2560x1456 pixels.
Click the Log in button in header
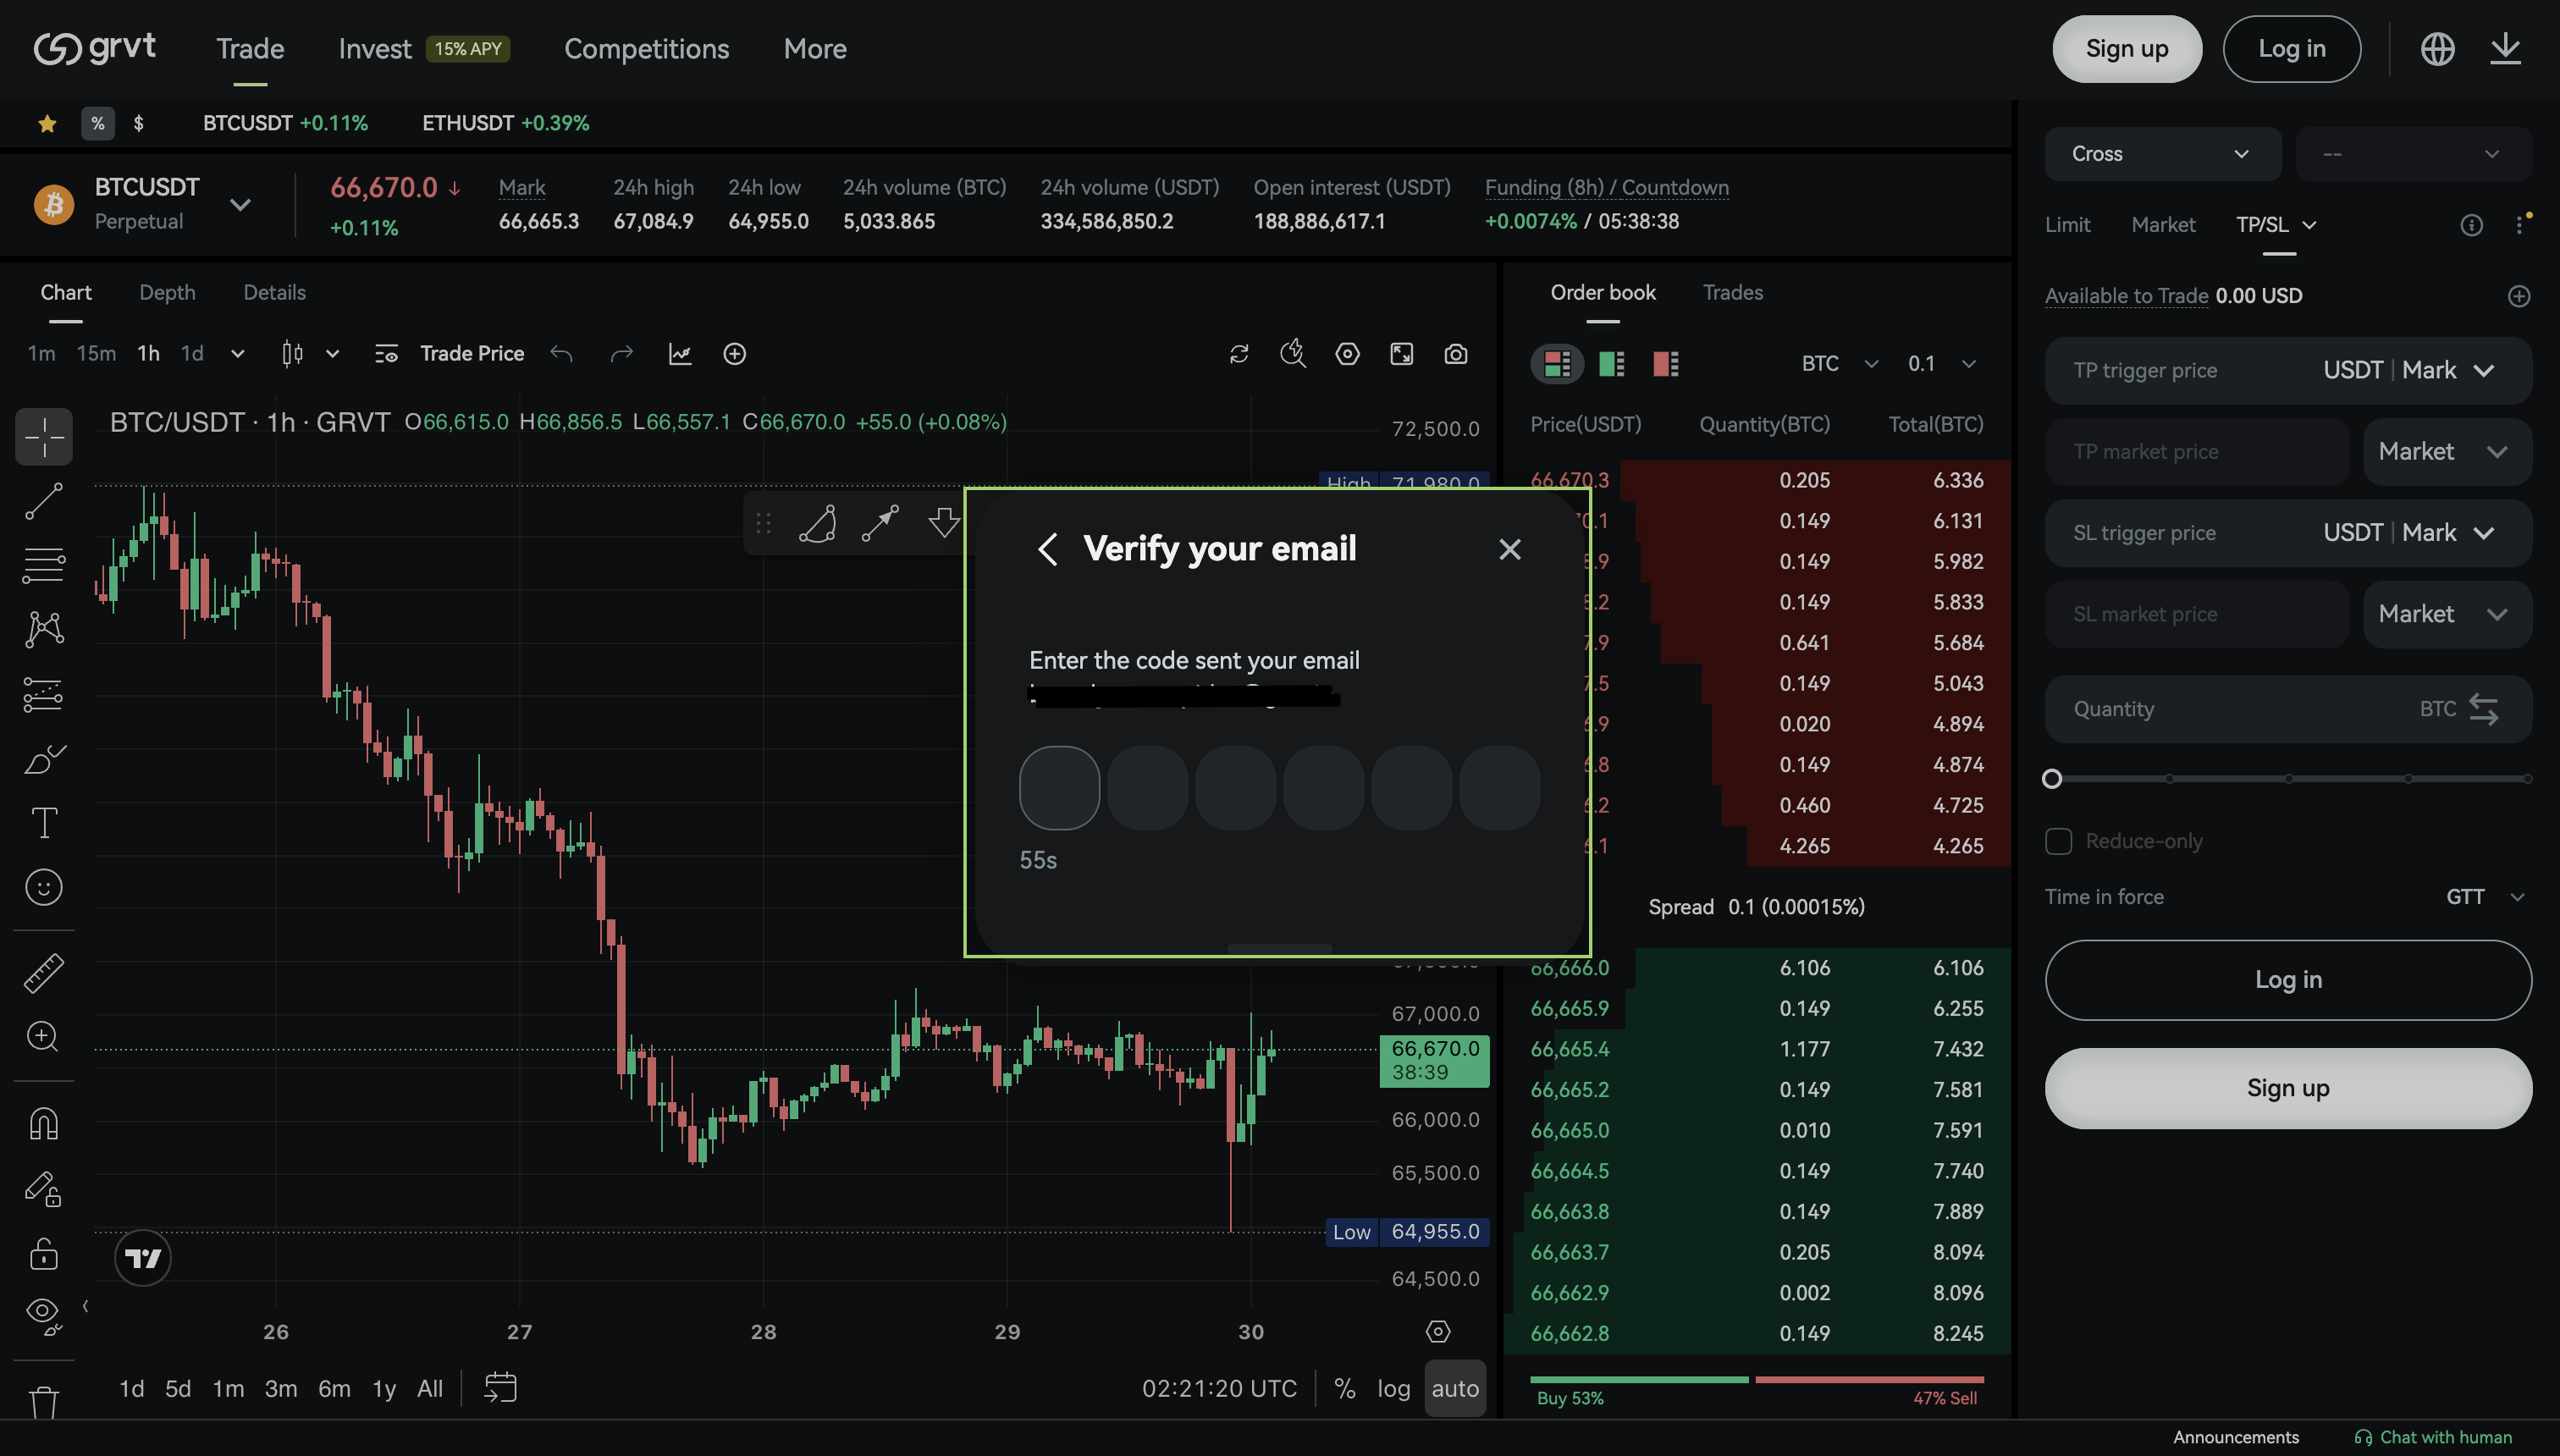coord(2291,48)
